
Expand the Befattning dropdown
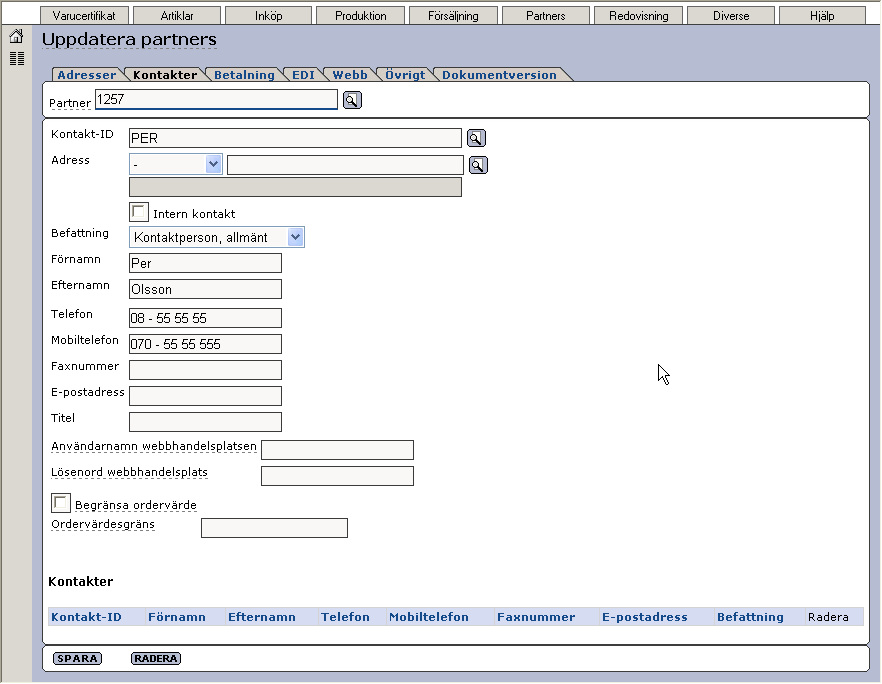[217, 237]
